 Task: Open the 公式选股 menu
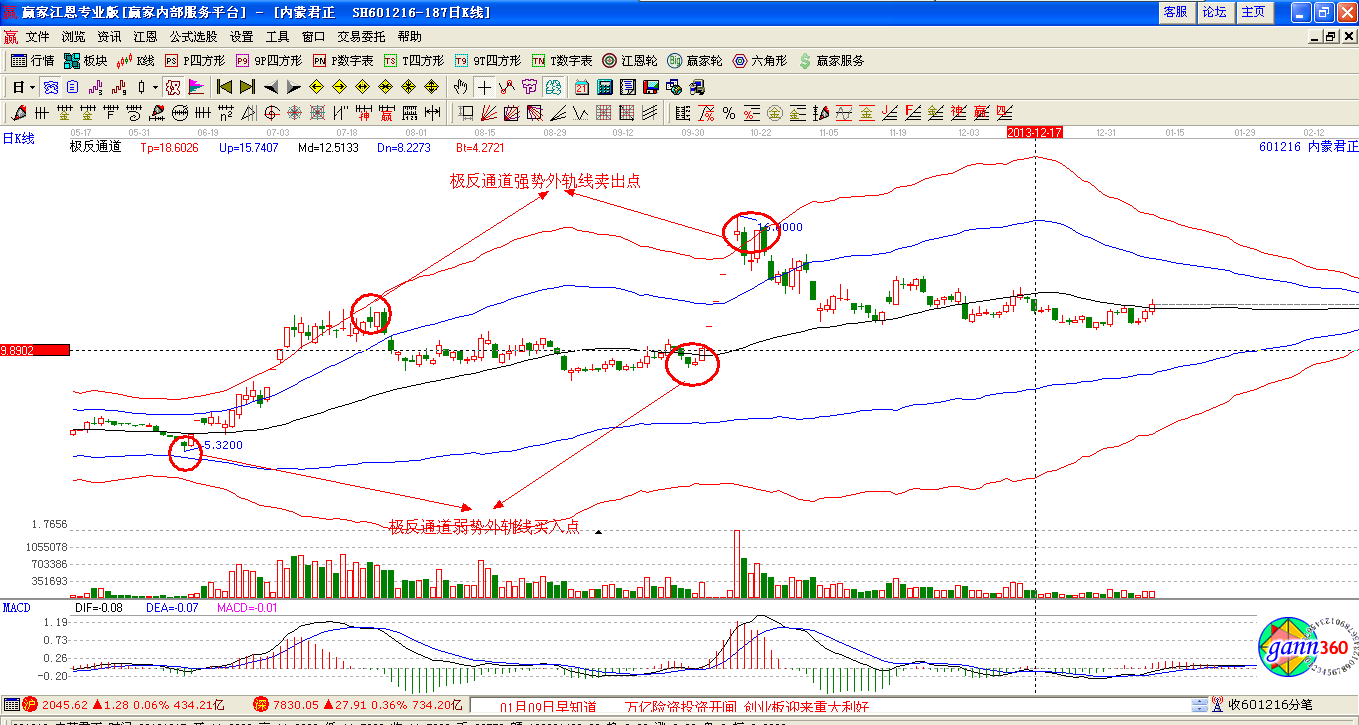(x=193, y=37)
